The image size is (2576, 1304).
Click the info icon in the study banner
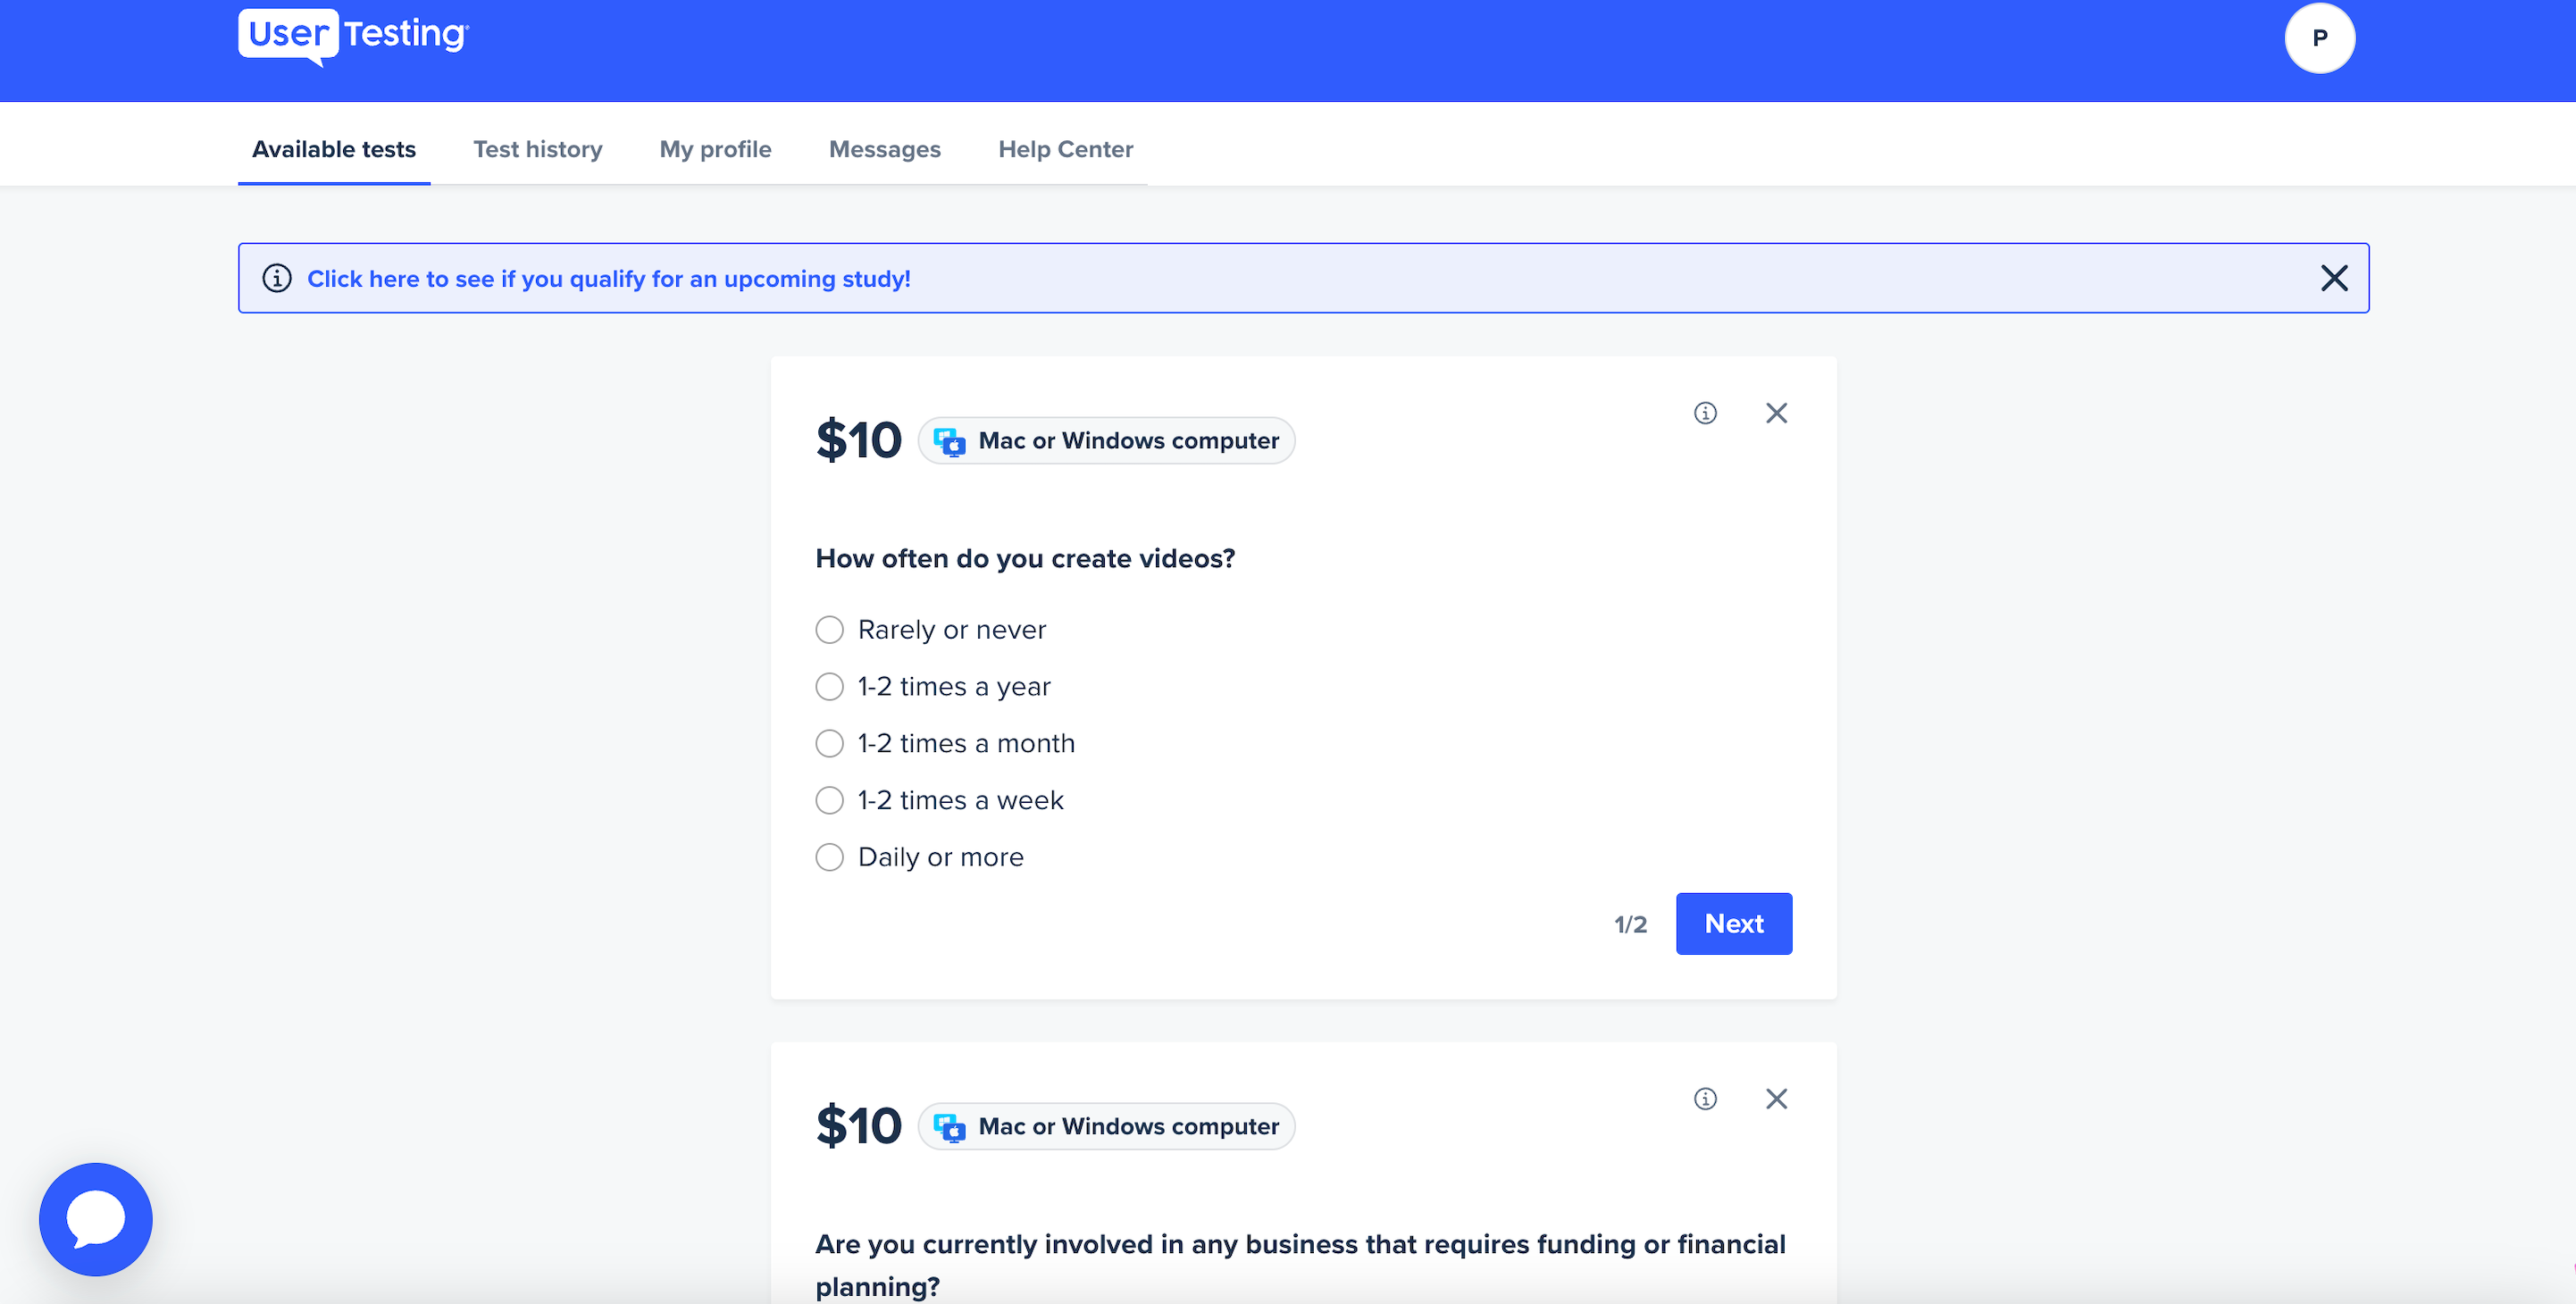[277, 278]
